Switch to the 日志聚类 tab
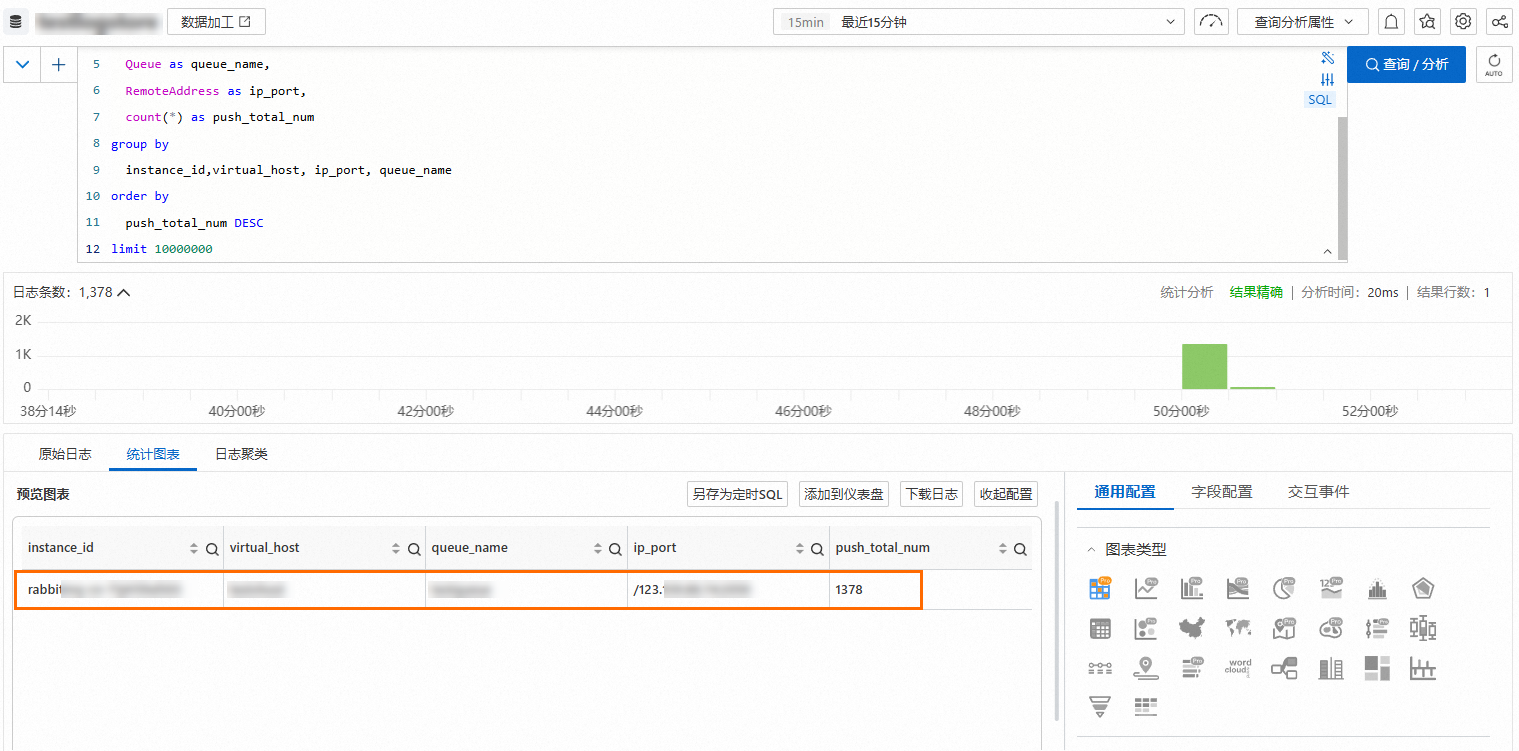 (241, 454)
